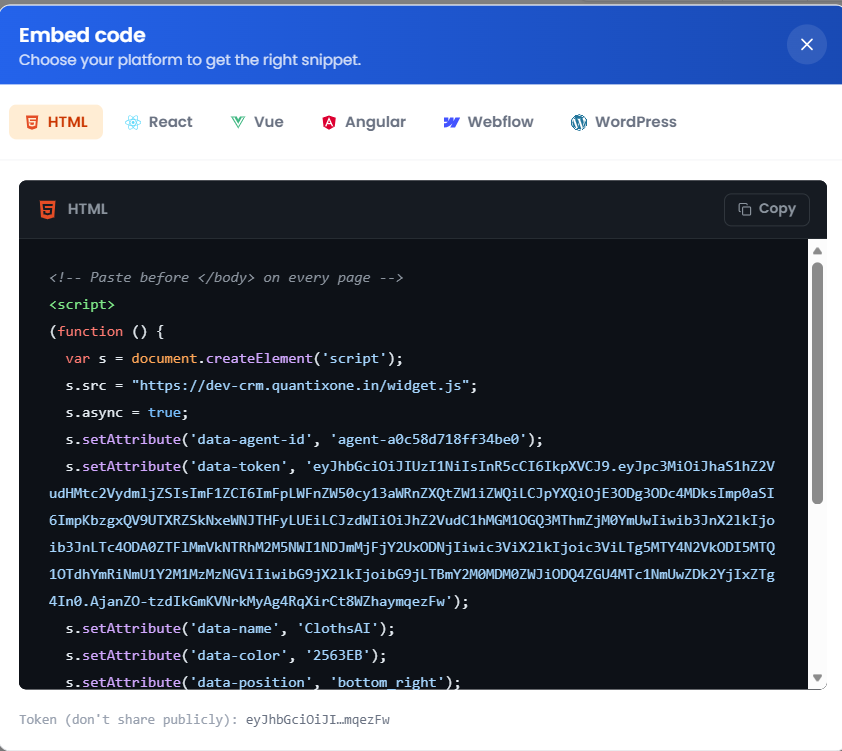The width and height of the screenshot is (842, 751).
Task: Click the opening <script> tag
Action: coord(82,304)
